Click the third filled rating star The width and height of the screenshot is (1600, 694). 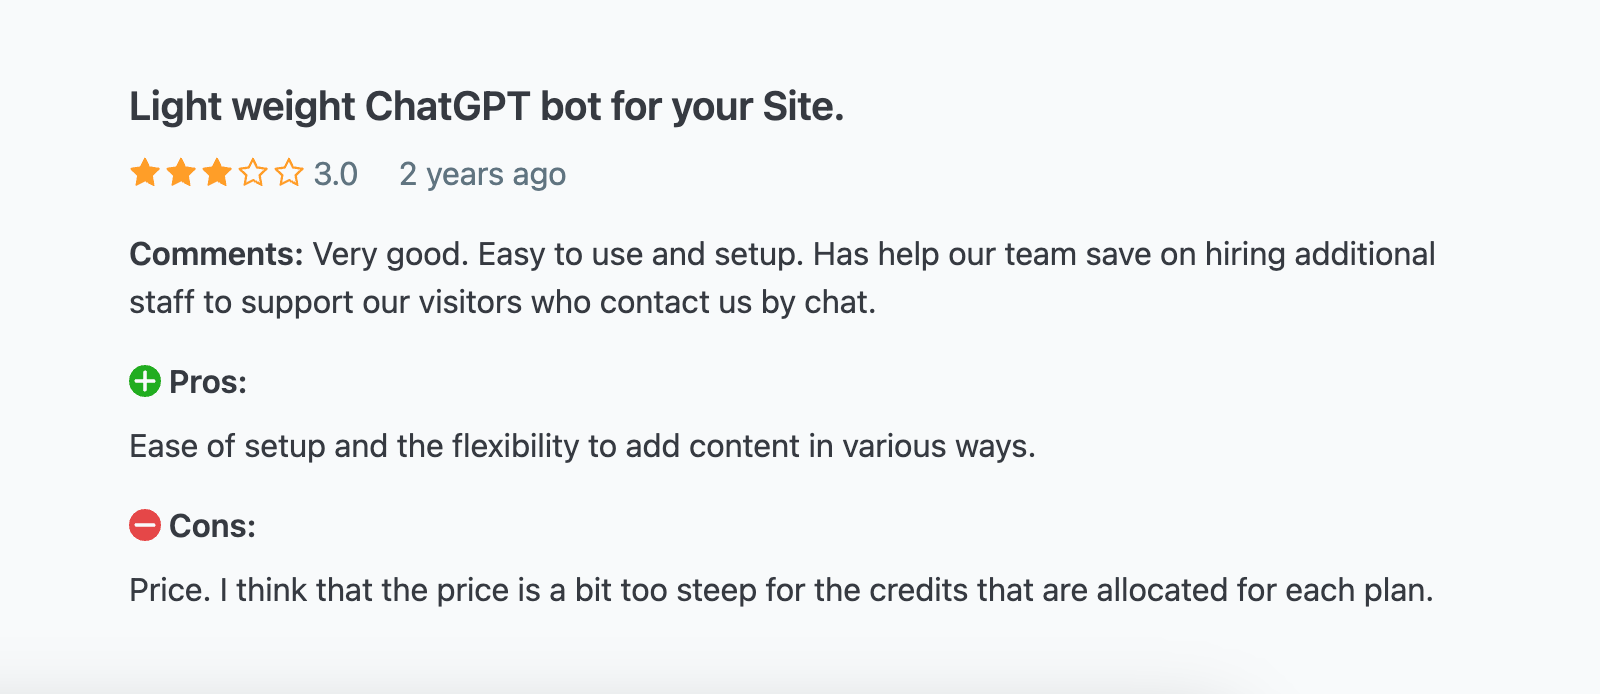[x=217, y=173]
